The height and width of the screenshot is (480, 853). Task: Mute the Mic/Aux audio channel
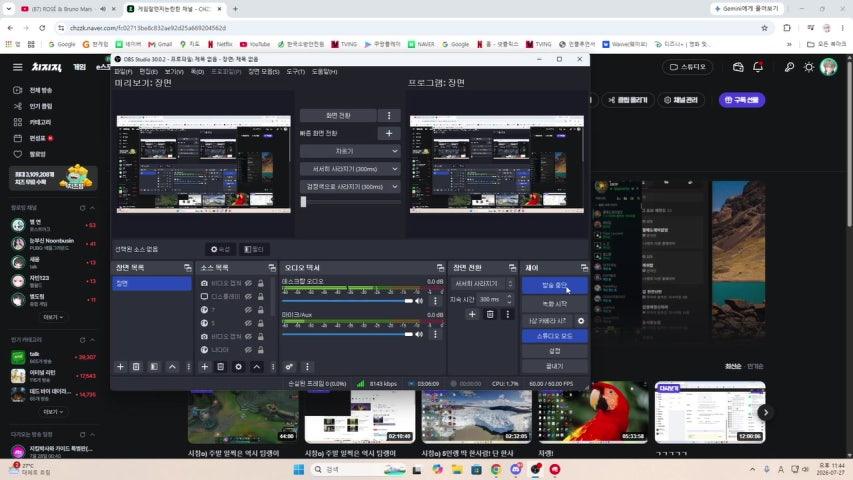click(419, 334)
